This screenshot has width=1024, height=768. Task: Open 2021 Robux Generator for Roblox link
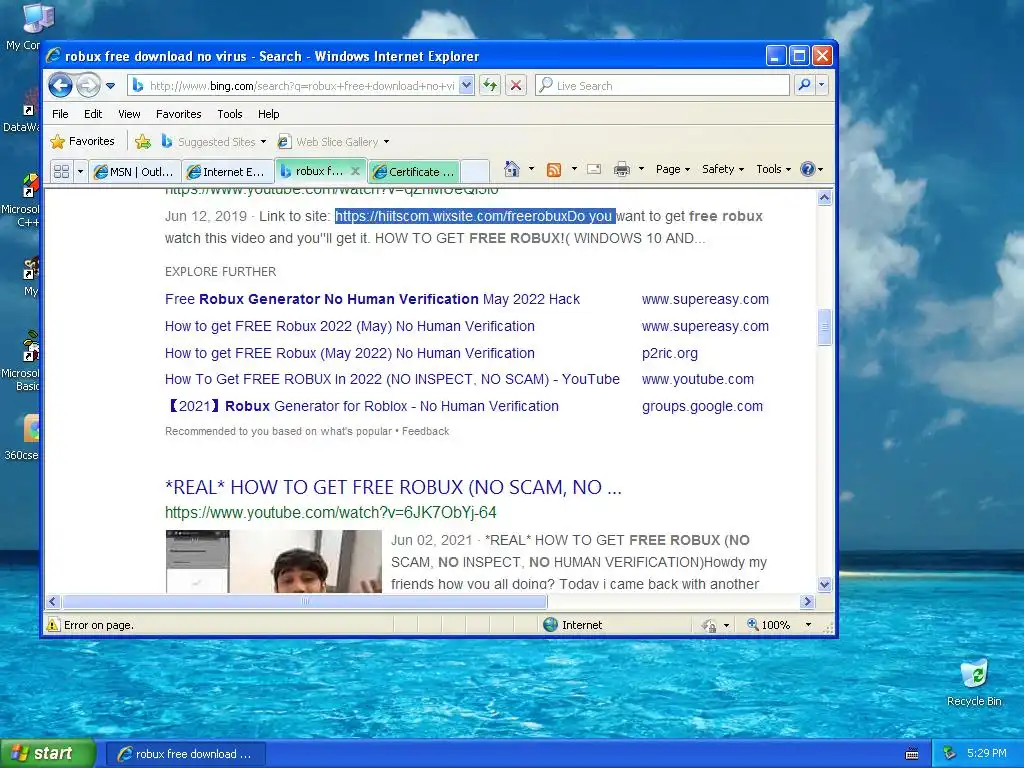362,406
